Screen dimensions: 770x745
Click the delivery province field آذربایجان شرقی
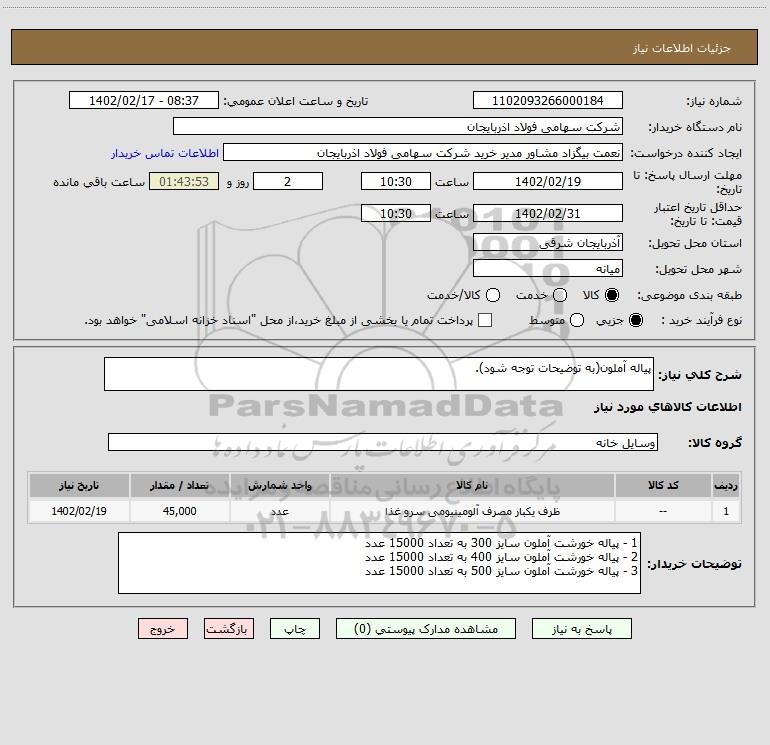(548, 243)
